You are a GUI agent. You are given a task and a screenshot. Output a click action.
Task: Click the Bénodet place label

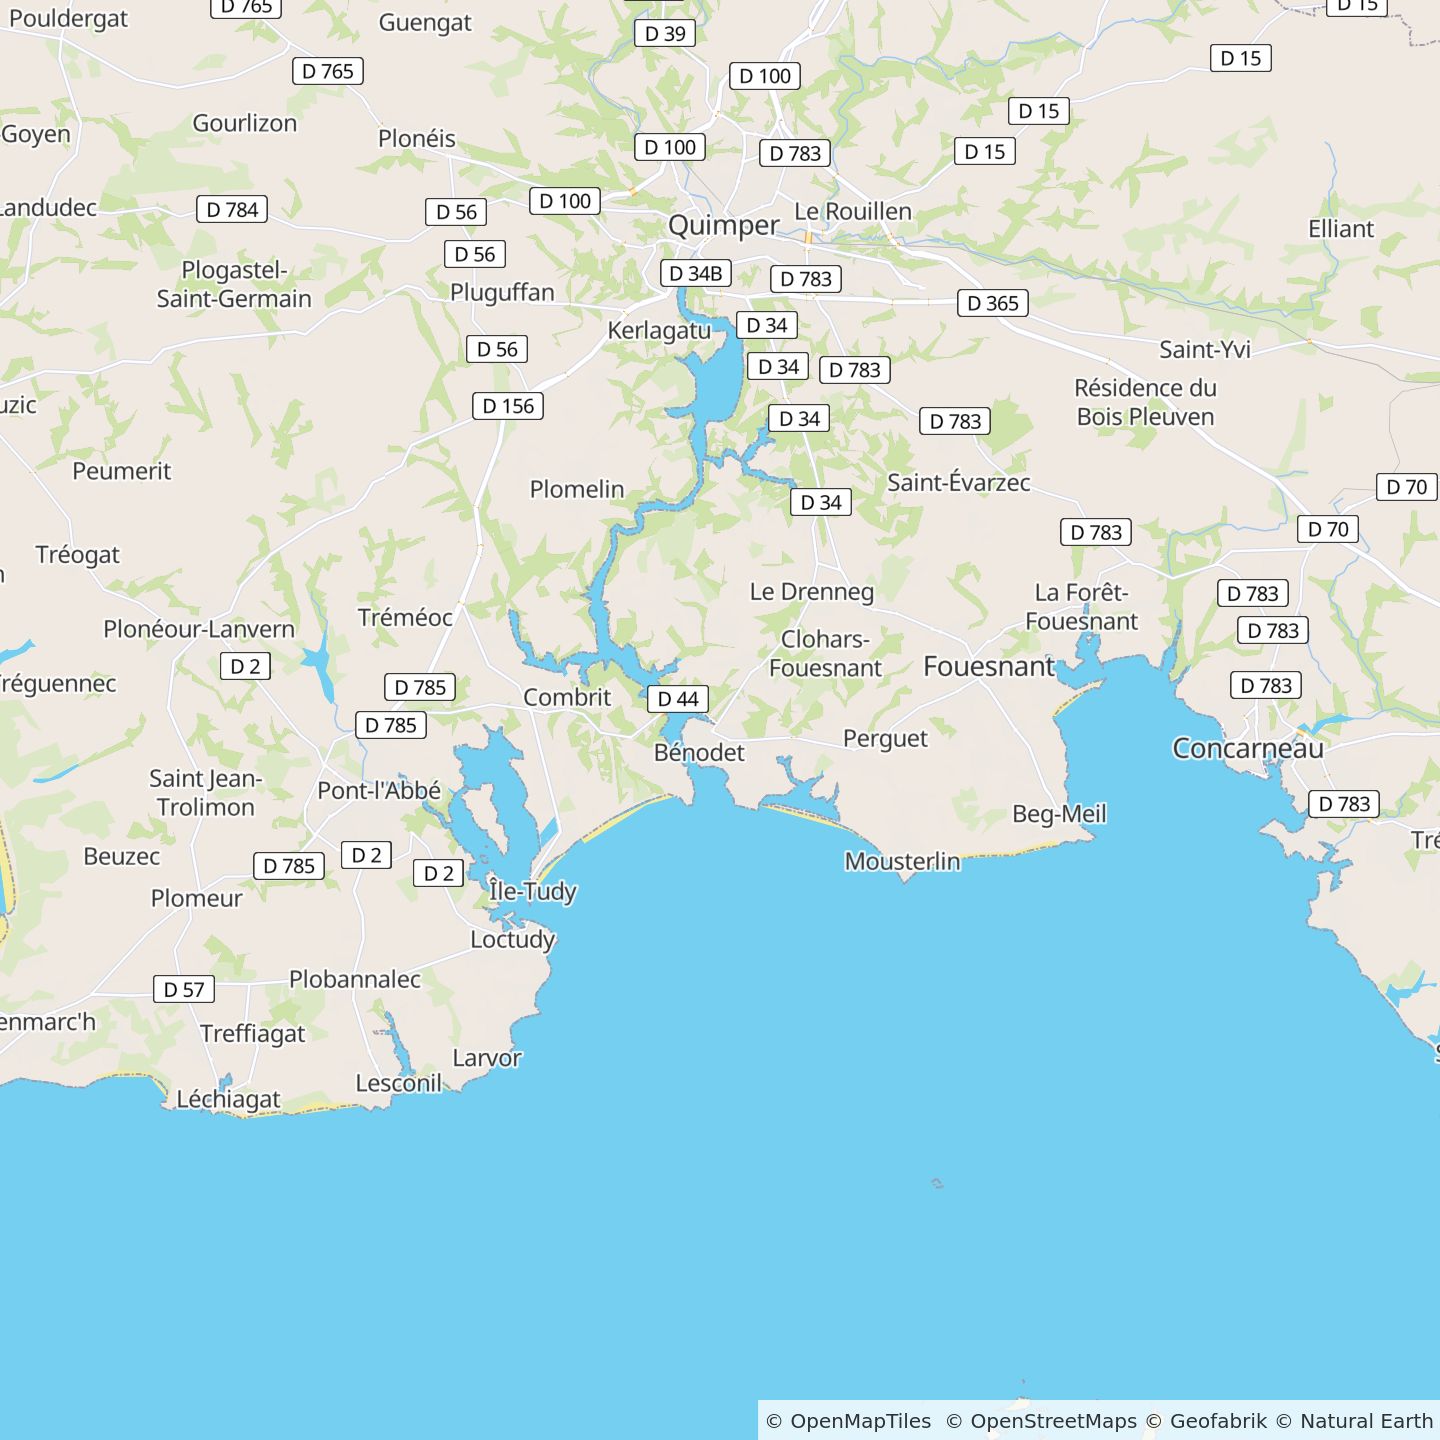click(699, 752)
